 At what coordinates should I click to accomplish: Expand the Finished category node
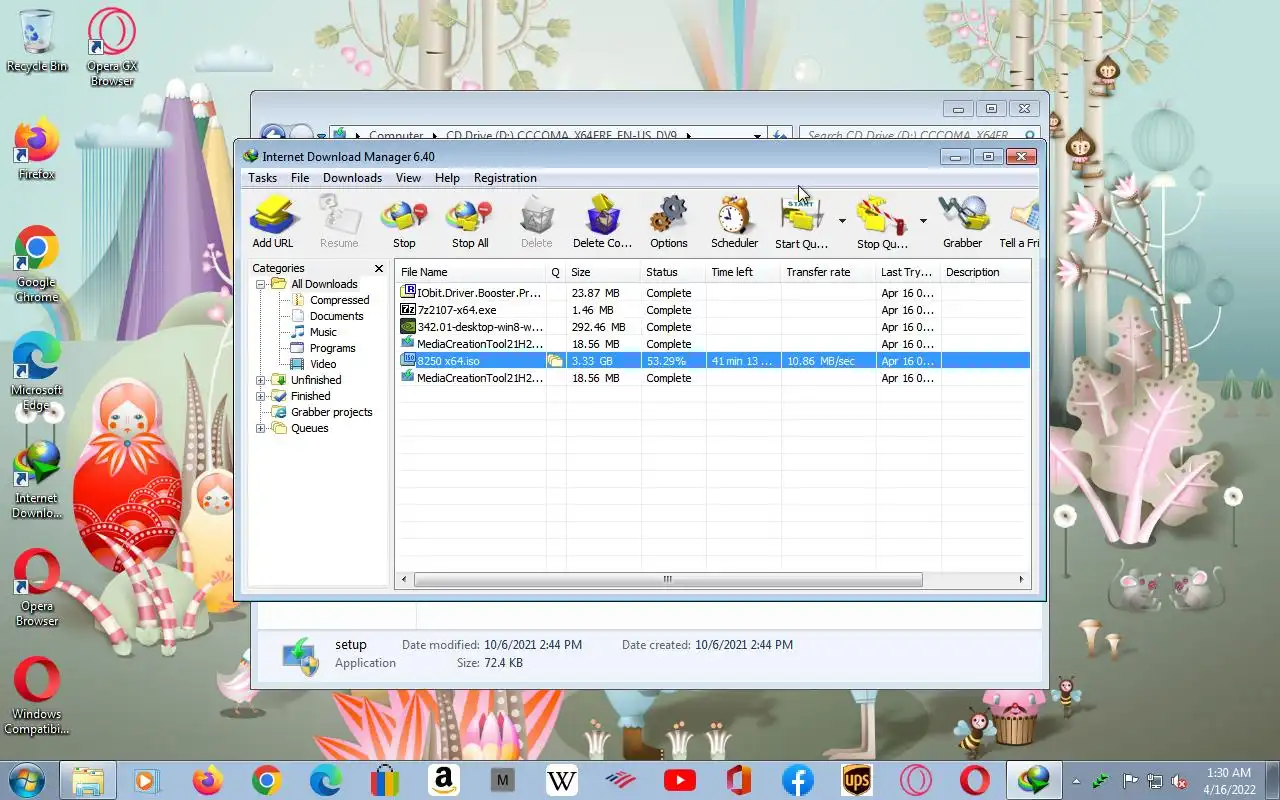point(261,396)
